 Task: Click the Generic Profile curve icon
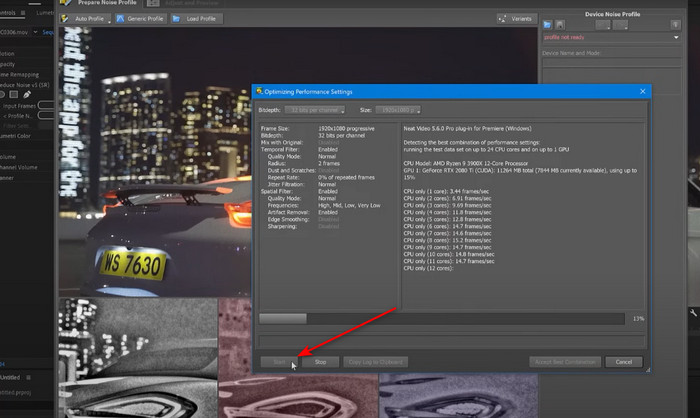pos(120,19)
